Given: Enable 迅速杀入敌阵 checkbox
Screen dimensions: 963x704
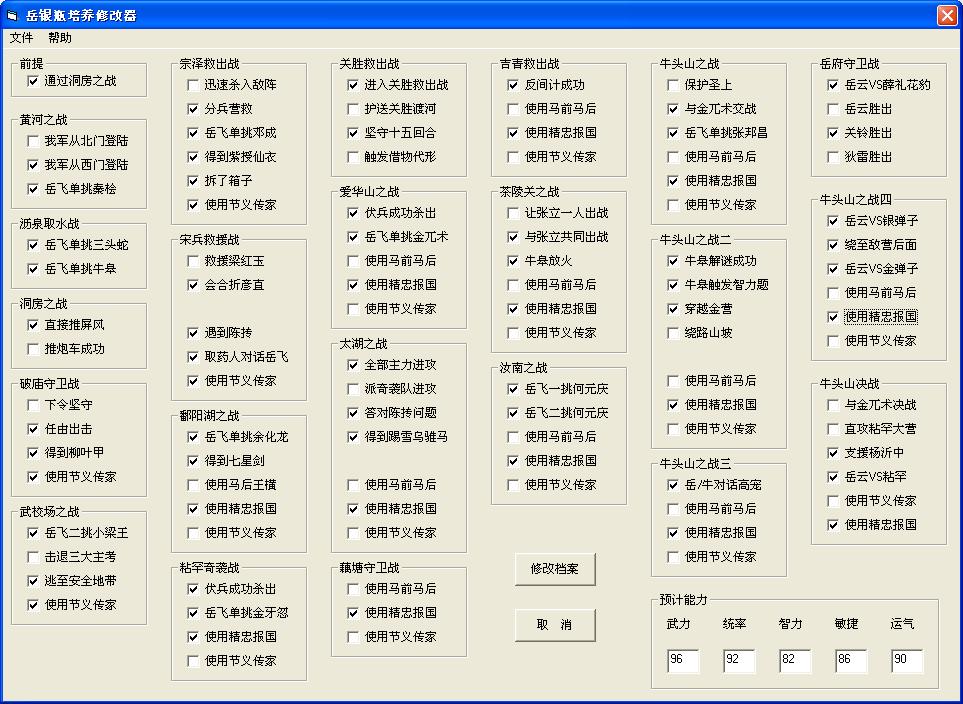Looking at the screenshot, I should pyautogui.click(x=193, y=85).
